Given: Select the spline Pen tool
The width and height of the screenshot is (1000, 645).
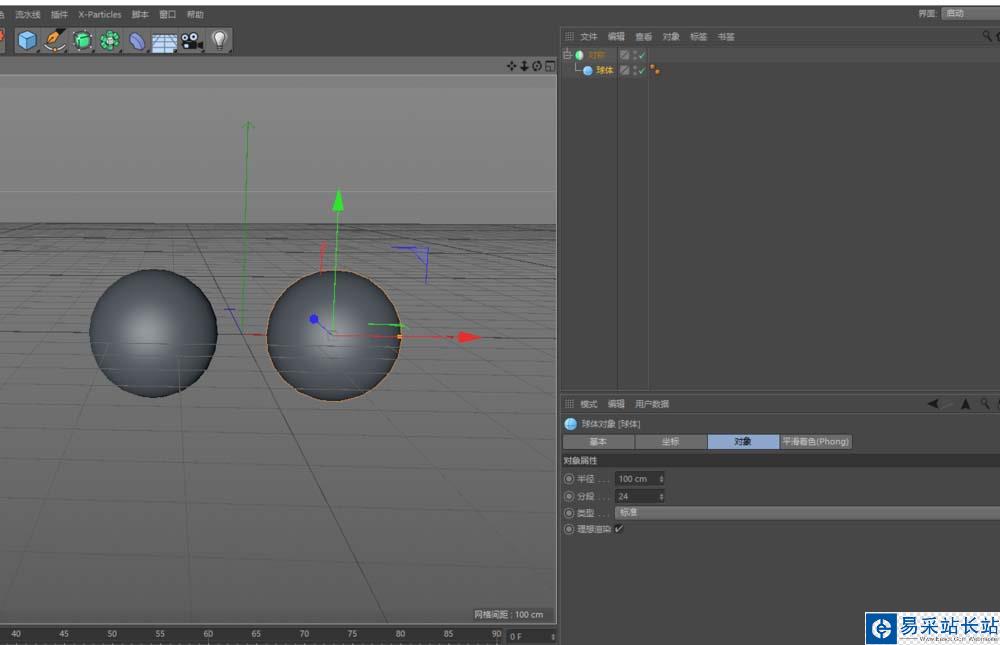Looking at the screenshot, I should click(x=55, y=41).
